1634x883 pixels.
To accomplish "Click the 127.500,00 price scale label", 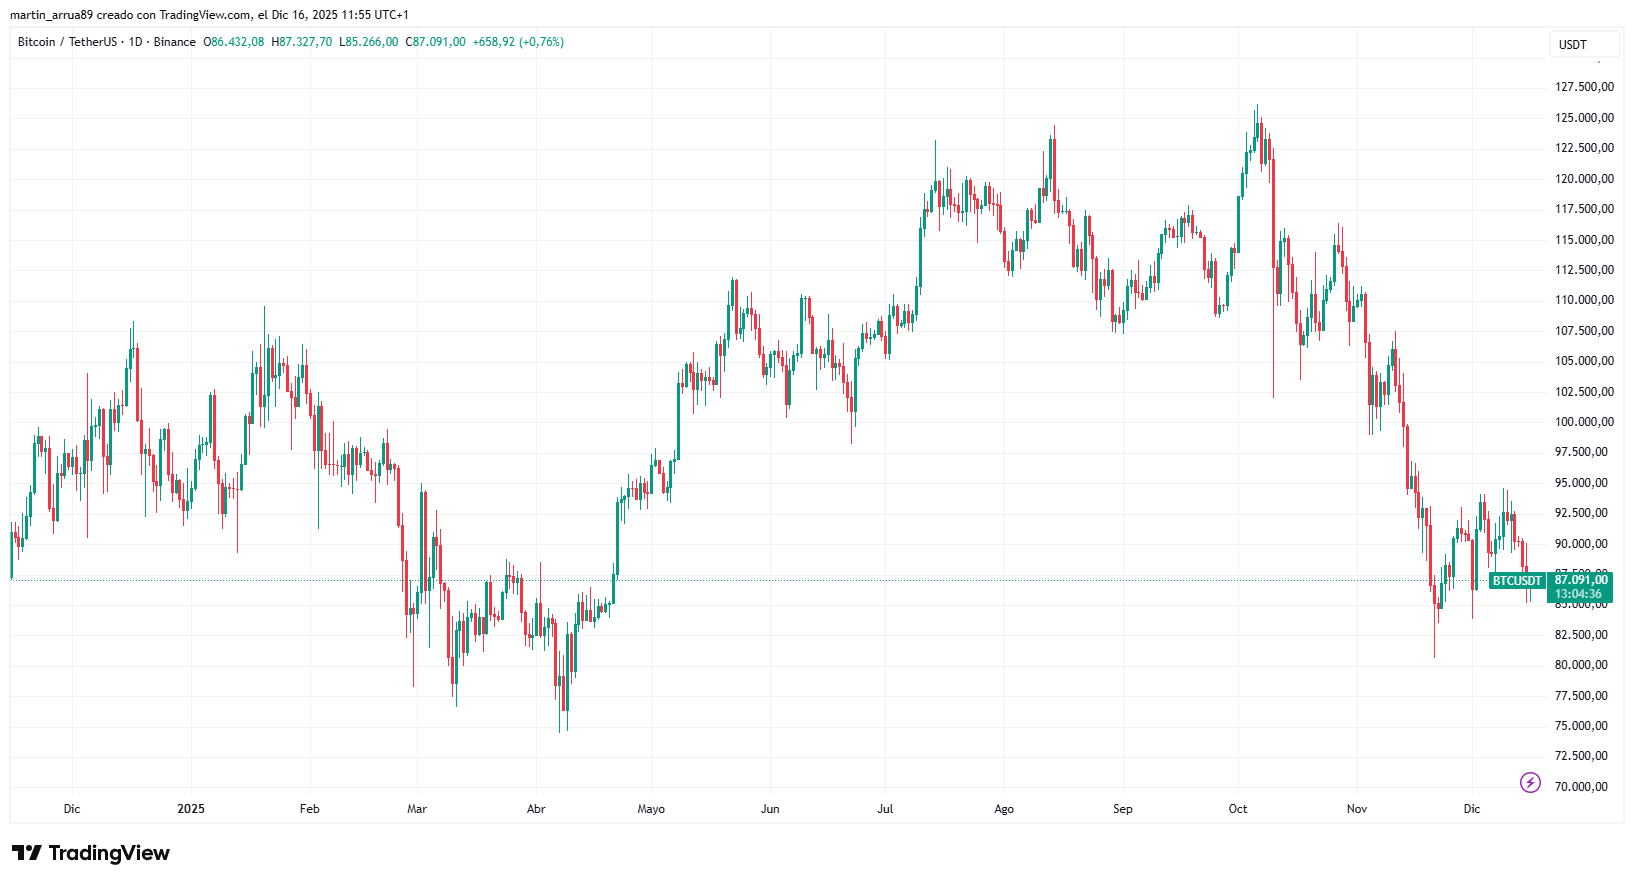I will [1584, 87].
